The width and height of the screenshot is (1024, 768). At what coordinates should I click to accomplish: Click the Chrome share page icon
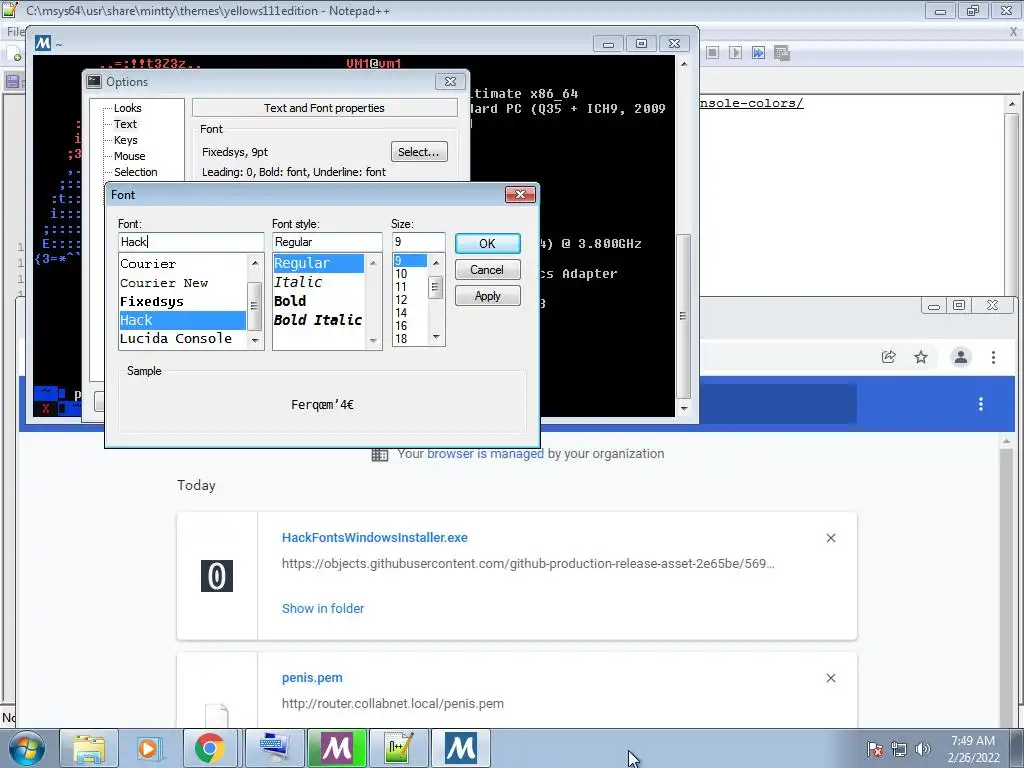888,357
